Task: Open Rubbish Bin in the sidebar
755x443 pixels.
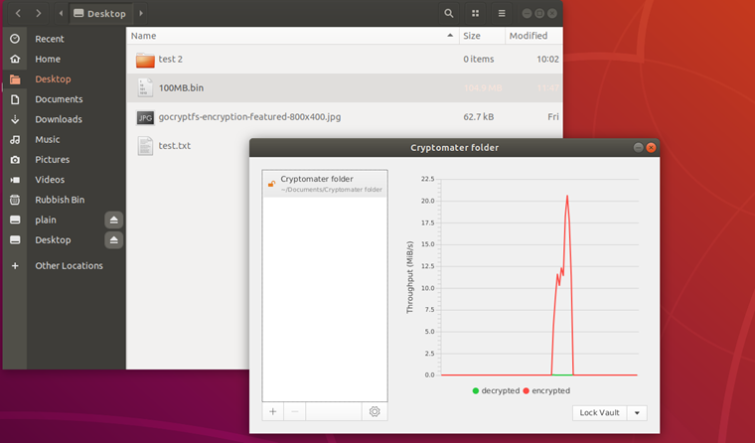Action: (64, 200)
